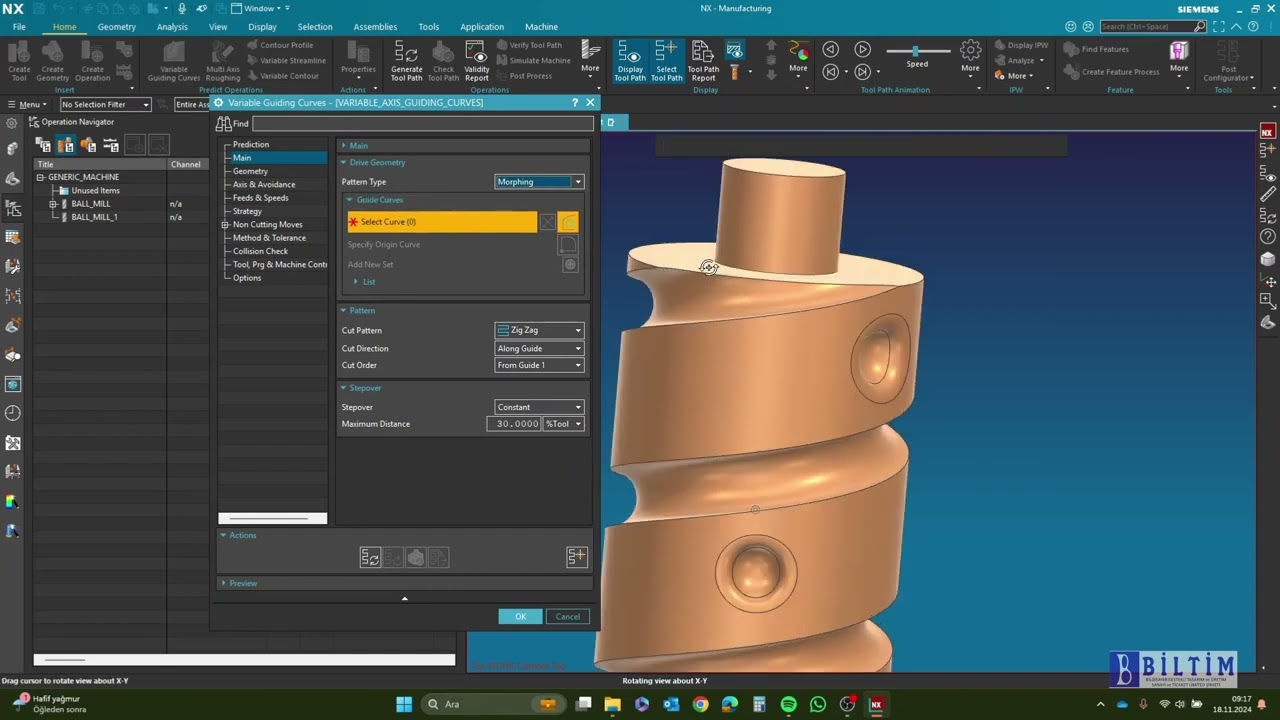
Task: Click the Create Geometry icon
Action: click(x=53, y=60)
